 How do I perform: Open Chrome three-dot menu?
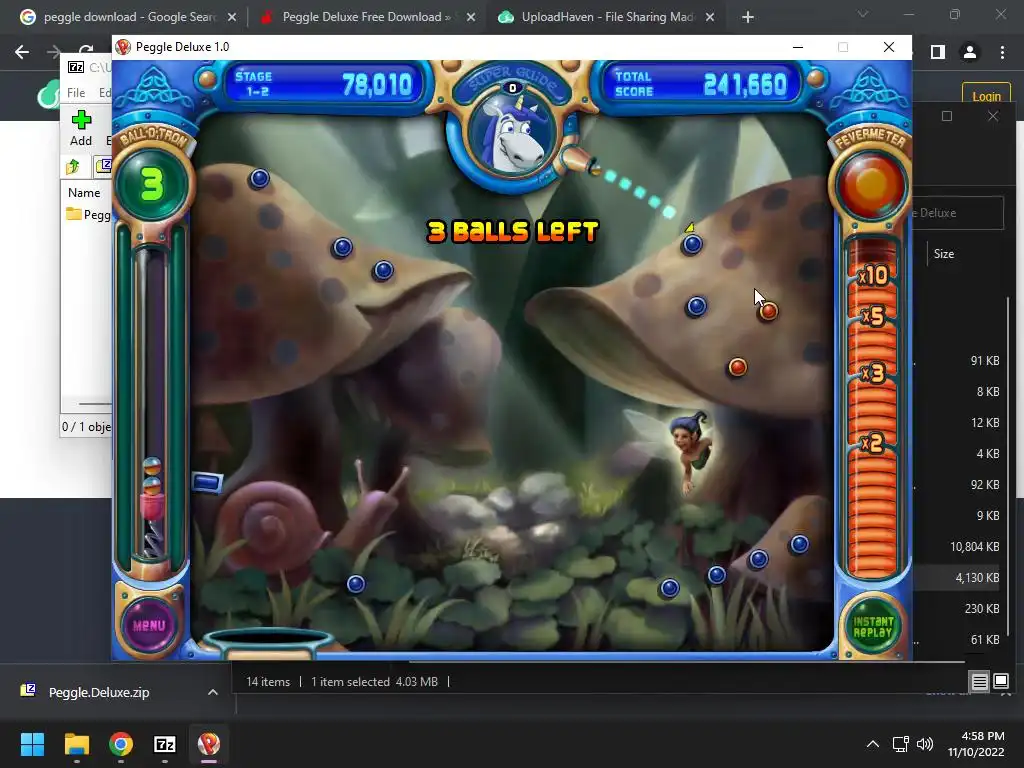pyautogui.click(x=1002, y=52)
